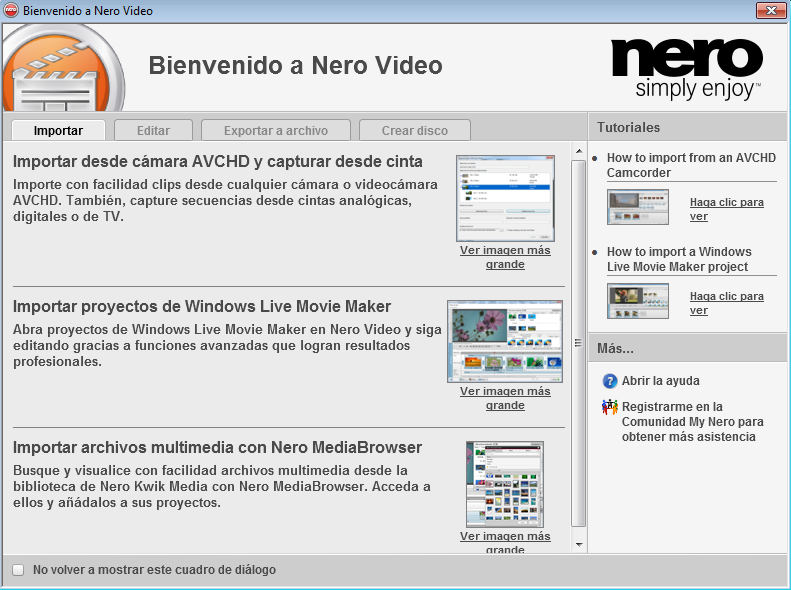Click the scrollbar up arrow
The image size is (791, 590).
click(x=579, y=151)
